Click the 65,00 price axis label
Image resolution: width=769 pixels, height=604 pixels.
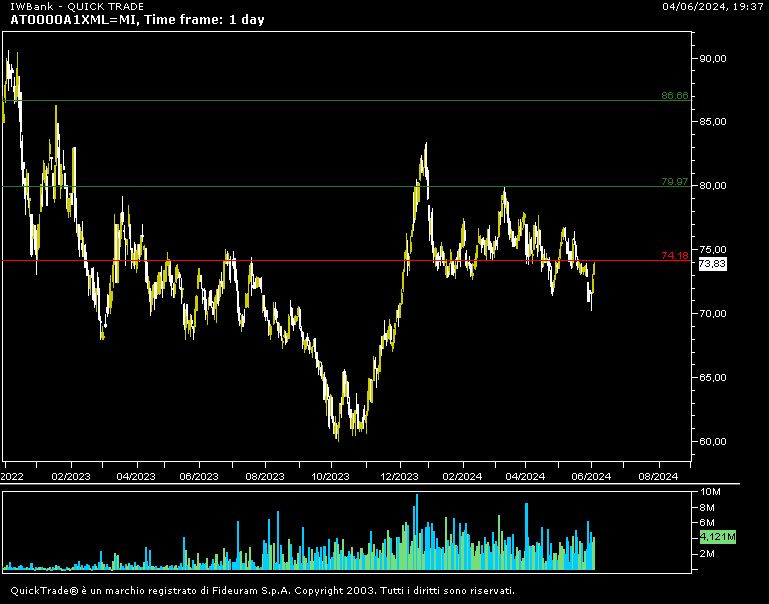click(713, 377)
